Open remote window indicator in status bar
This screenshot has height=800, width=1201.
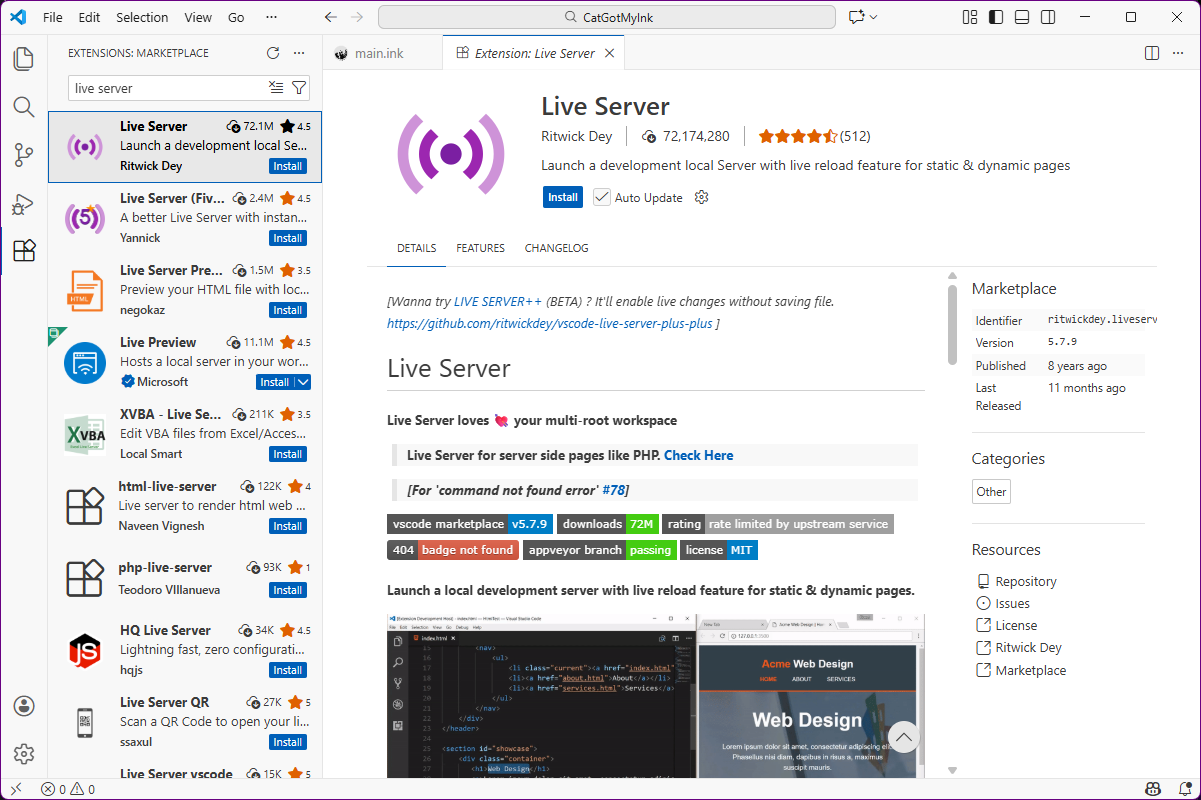(x=15, y=789)
